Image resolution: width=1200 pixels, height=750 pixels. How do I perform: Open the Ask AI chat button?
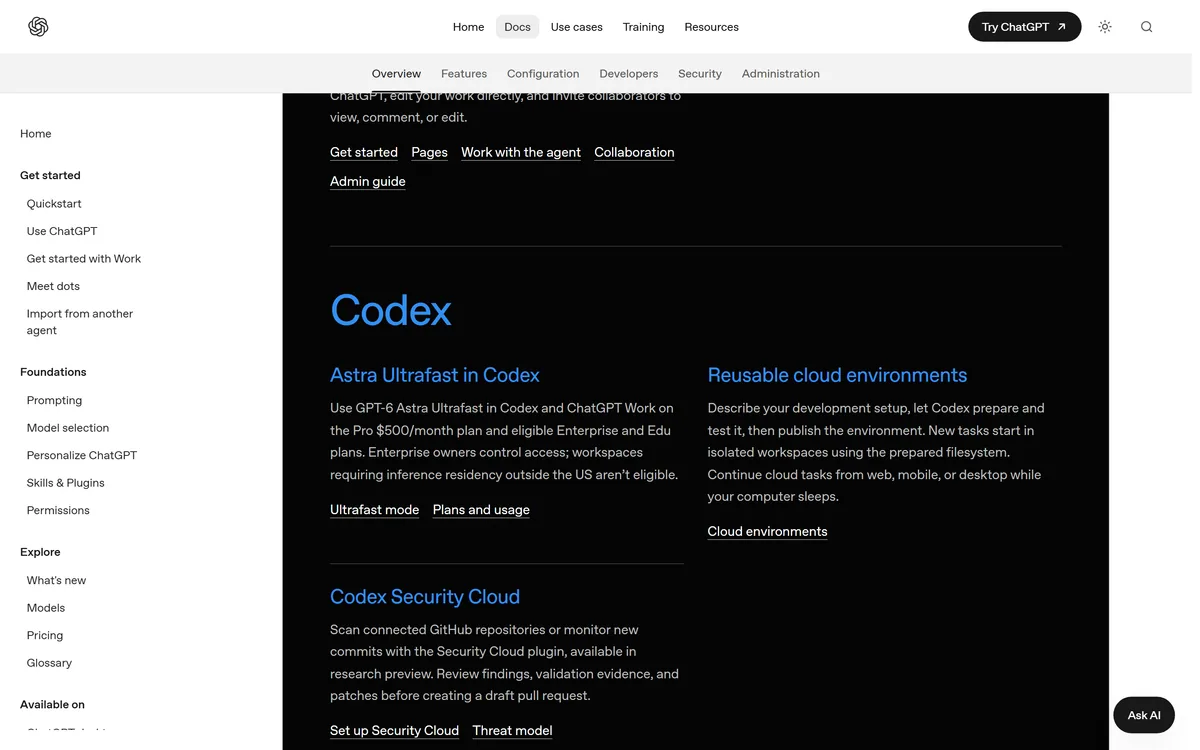1144,715
